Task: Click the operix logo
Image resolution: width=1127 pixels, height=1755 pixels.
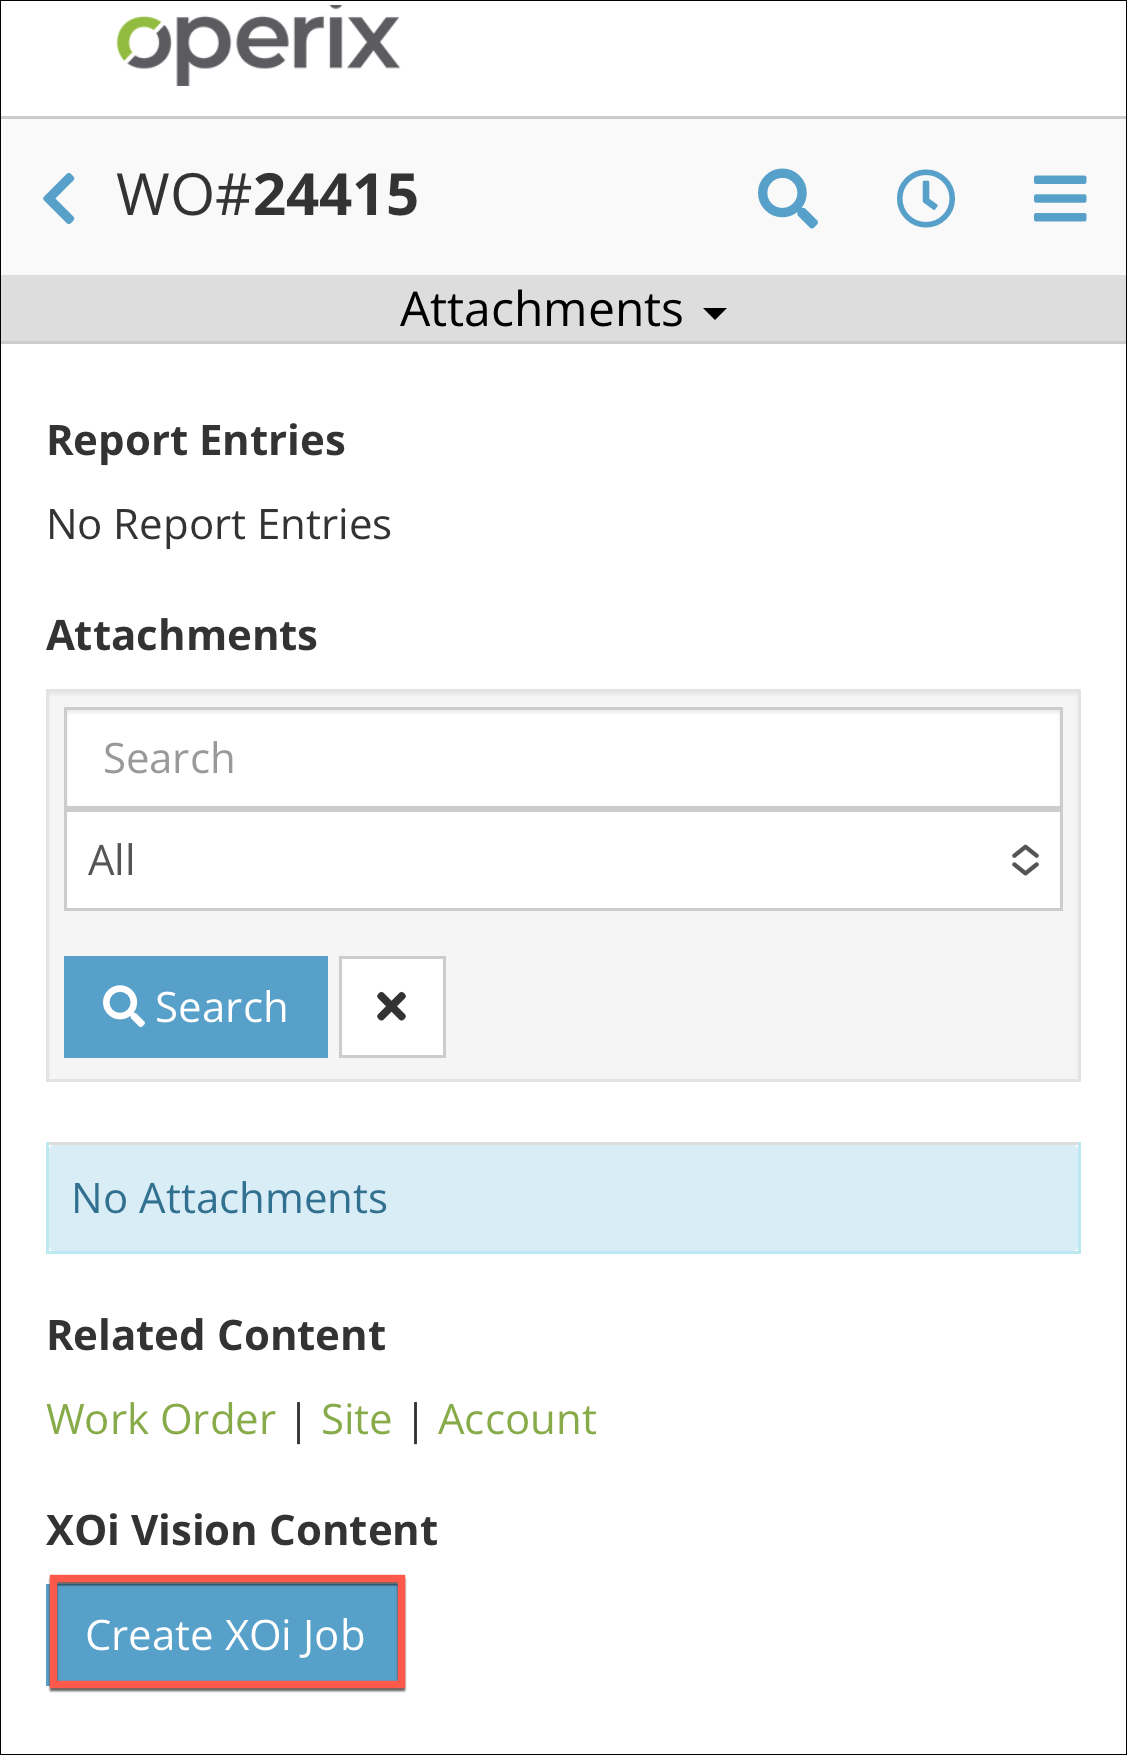Action: pyautogui.click(x=258, y=45)
